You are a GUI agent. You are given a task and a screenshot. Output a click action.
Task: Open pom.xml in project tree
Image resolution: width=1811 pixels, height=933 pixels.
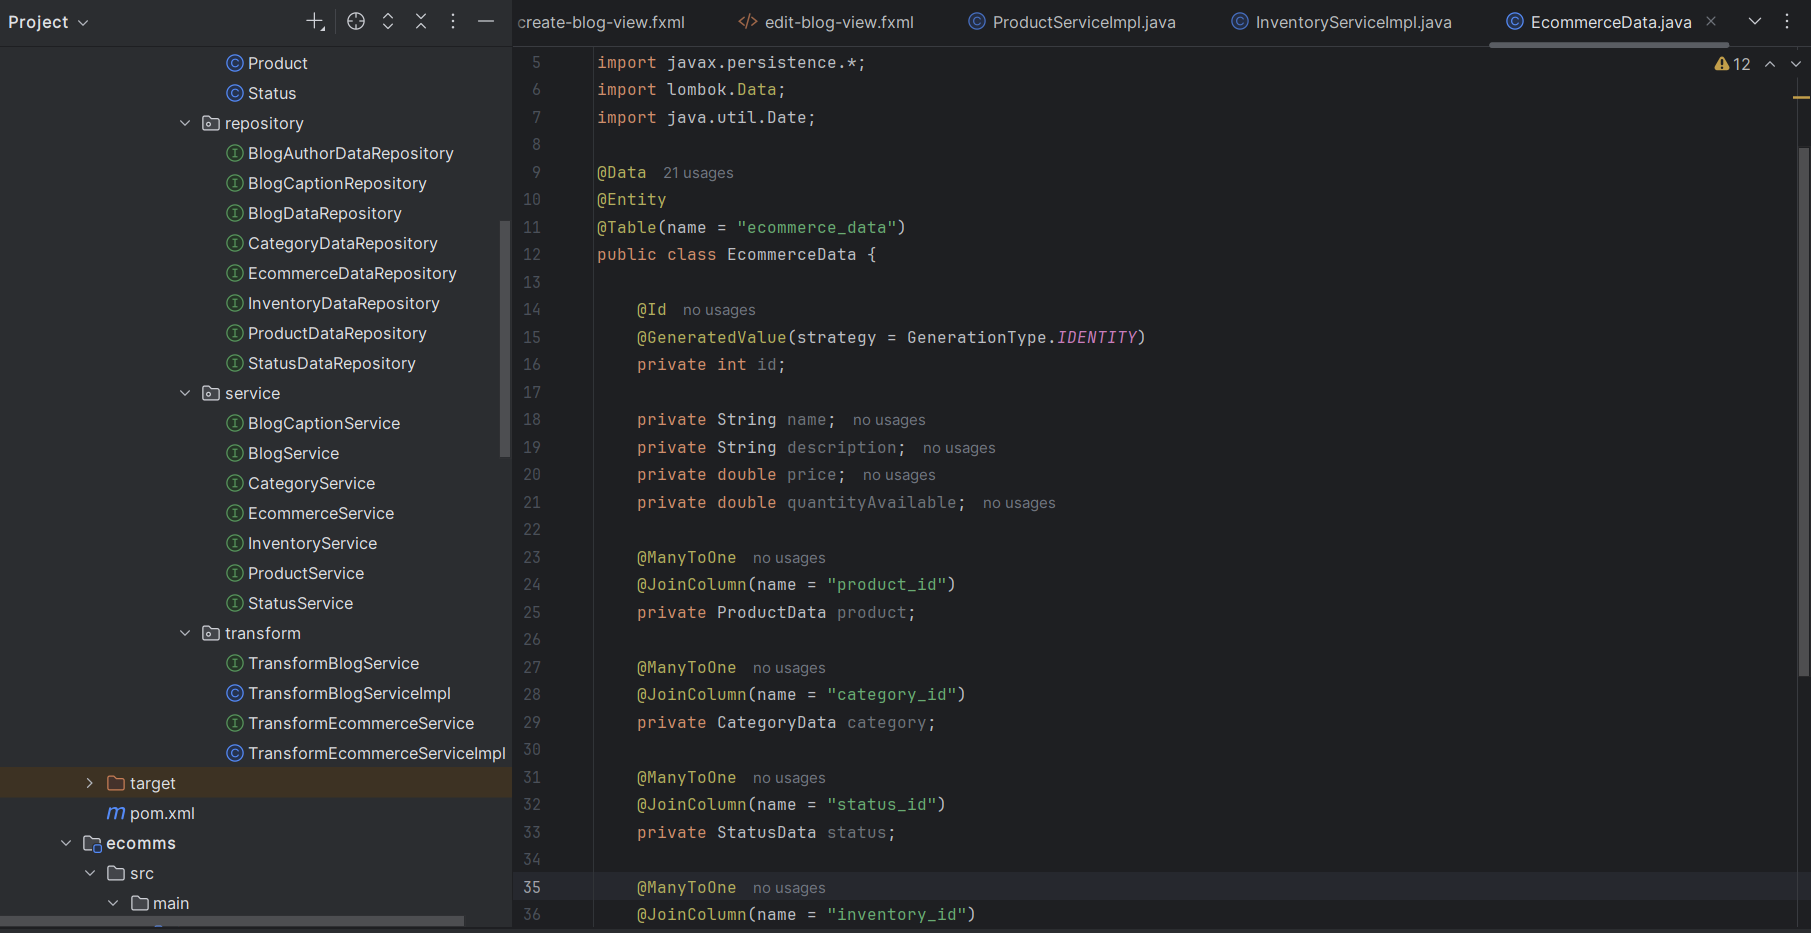(162, 813)
